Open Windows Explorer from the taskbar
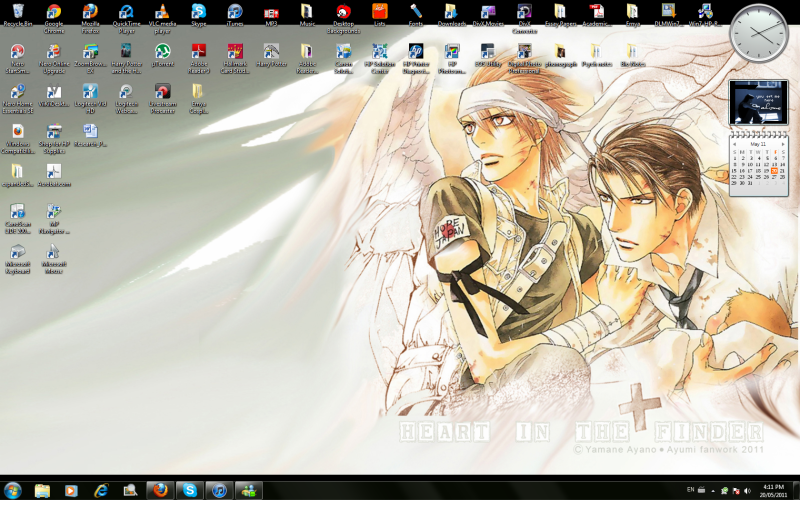The width and height of the screenshot is (800, 519). click(42, 491)
